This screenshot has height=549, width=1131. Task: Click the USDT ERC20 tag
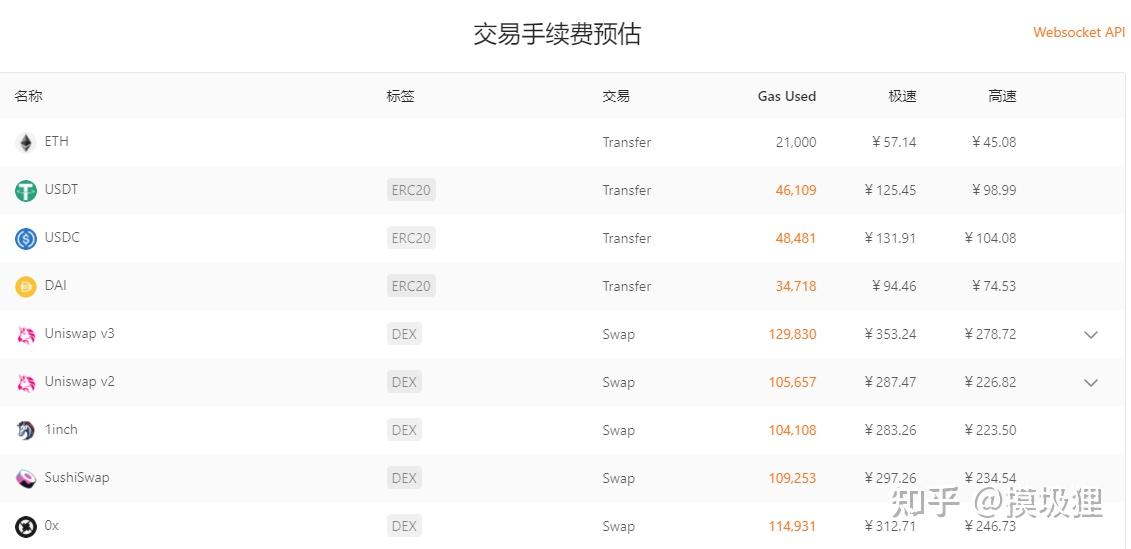click(411, 190)
